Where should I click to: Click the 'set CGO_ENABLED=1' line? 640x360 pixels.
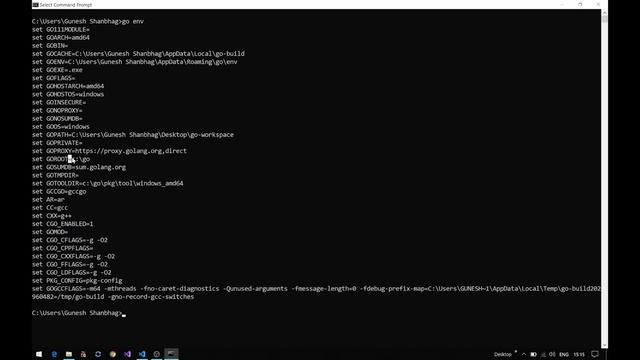62,224
